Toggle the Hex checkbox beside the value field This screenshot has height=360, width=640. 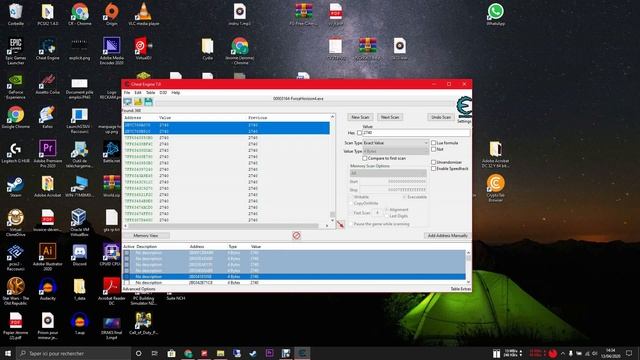coord(359,133)
